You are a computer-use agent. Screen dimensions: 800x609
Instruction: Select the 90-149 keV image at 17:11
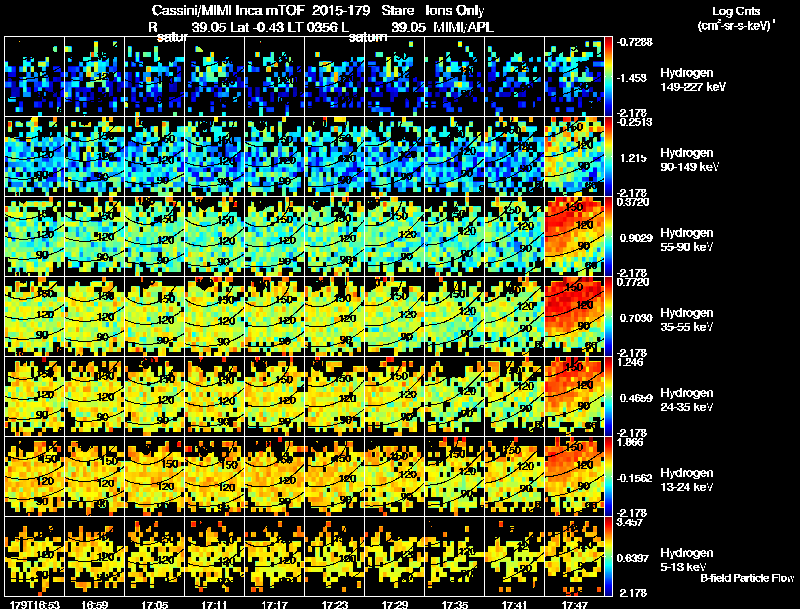point(214,157)
